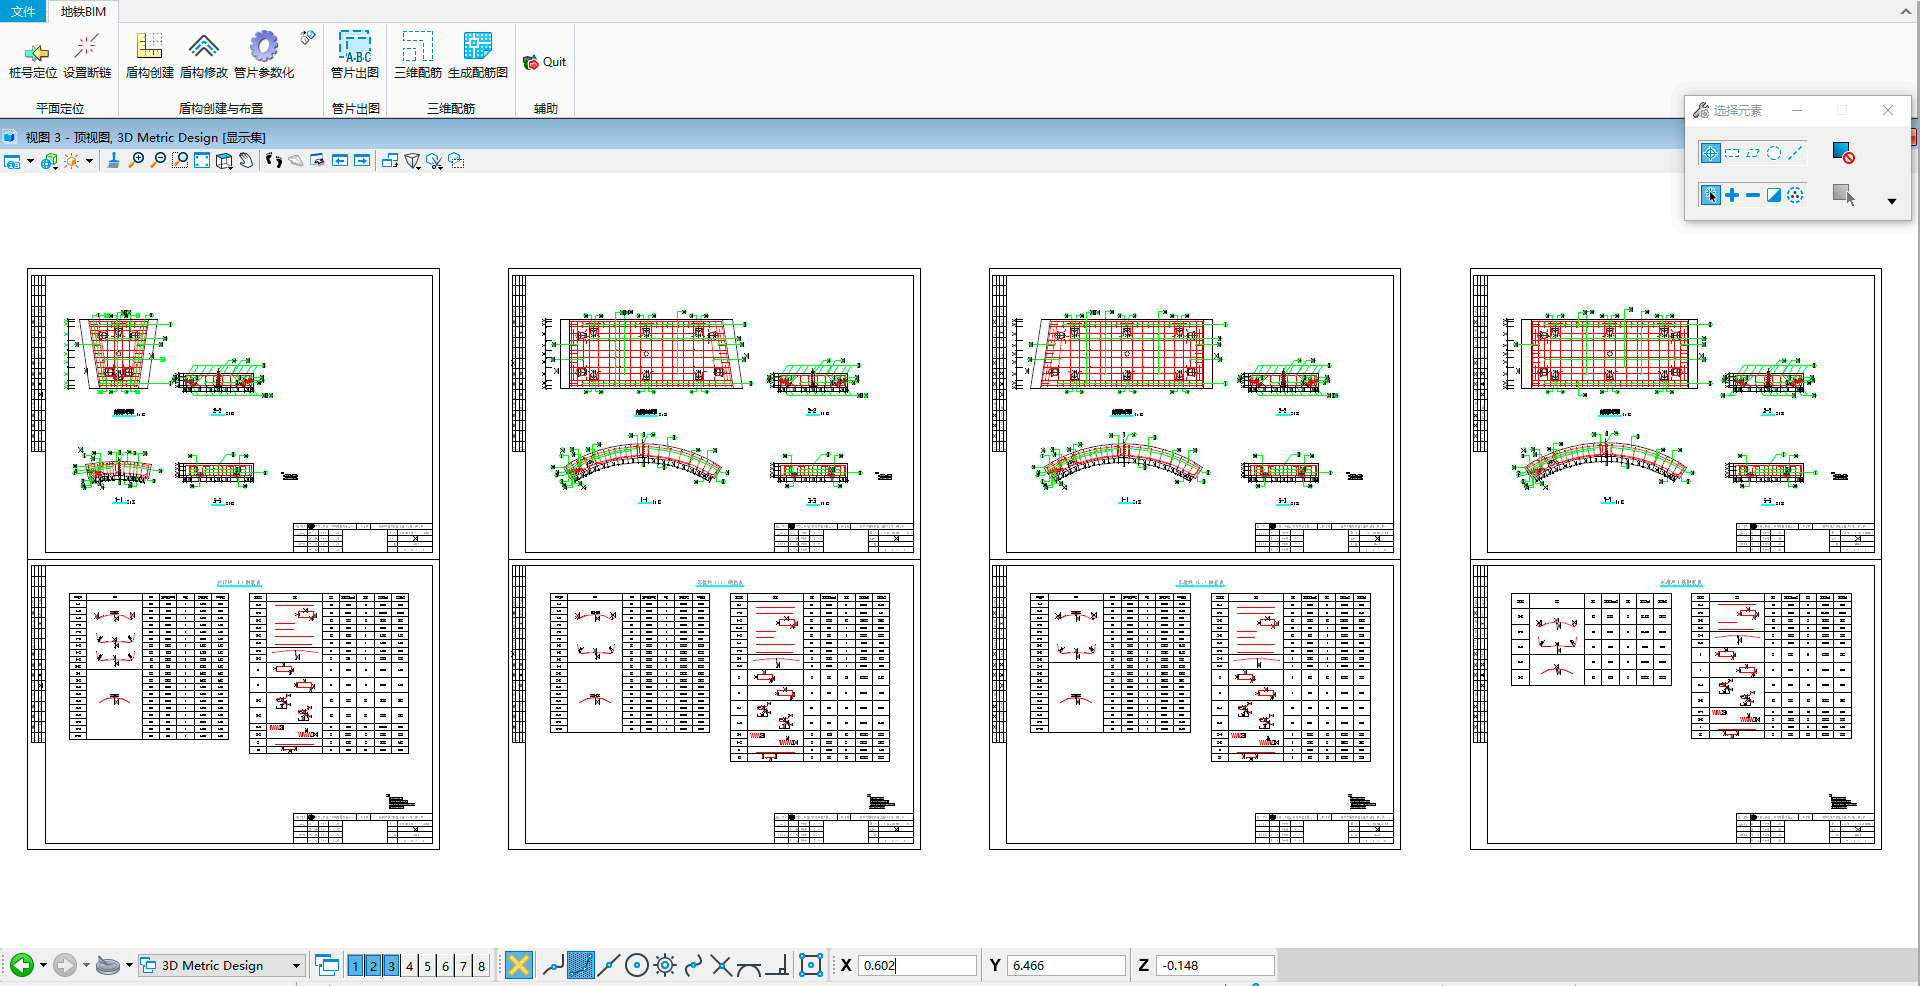Open the 管片参数化 gear tool
Viewport: 1920px width, 986px height.
264,55
